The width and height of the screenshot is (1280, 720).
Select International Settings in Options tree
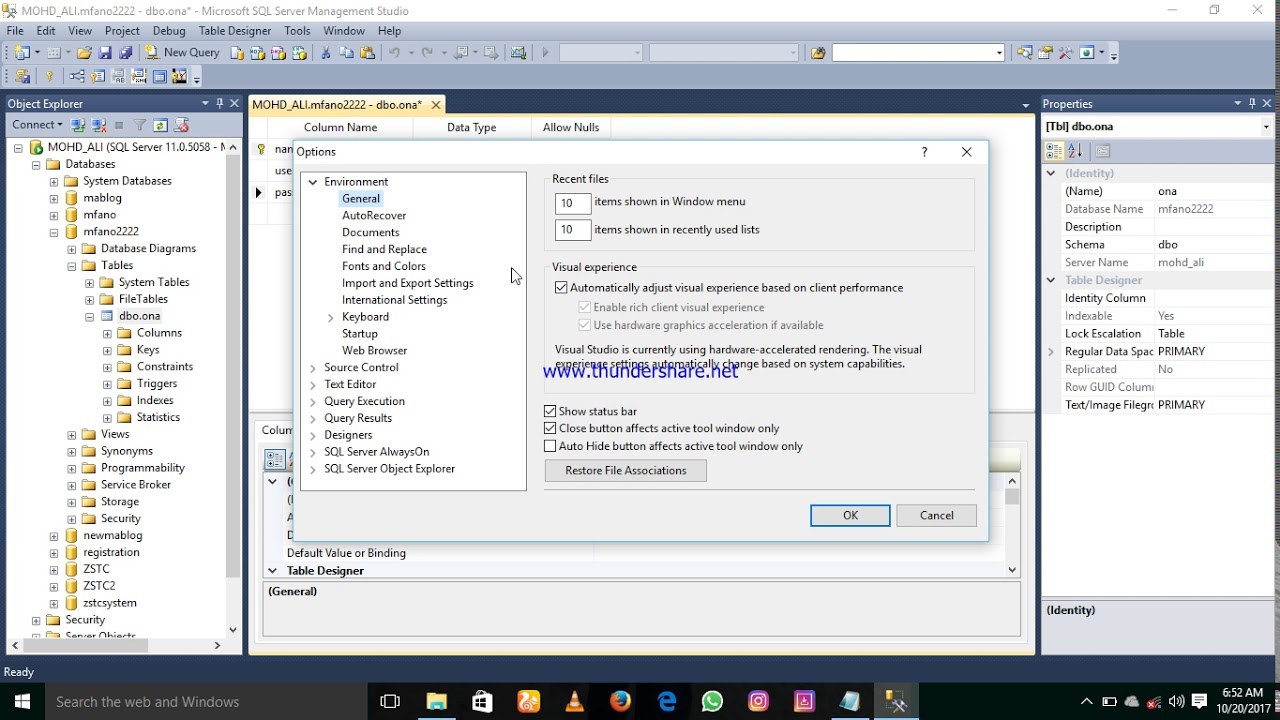[x=394, y=300]
